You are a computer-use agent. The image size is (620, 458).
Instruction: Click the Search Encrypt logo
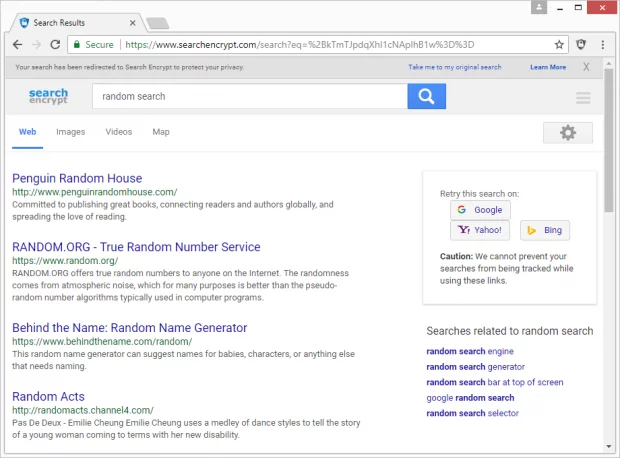click(x=48, y=96)
